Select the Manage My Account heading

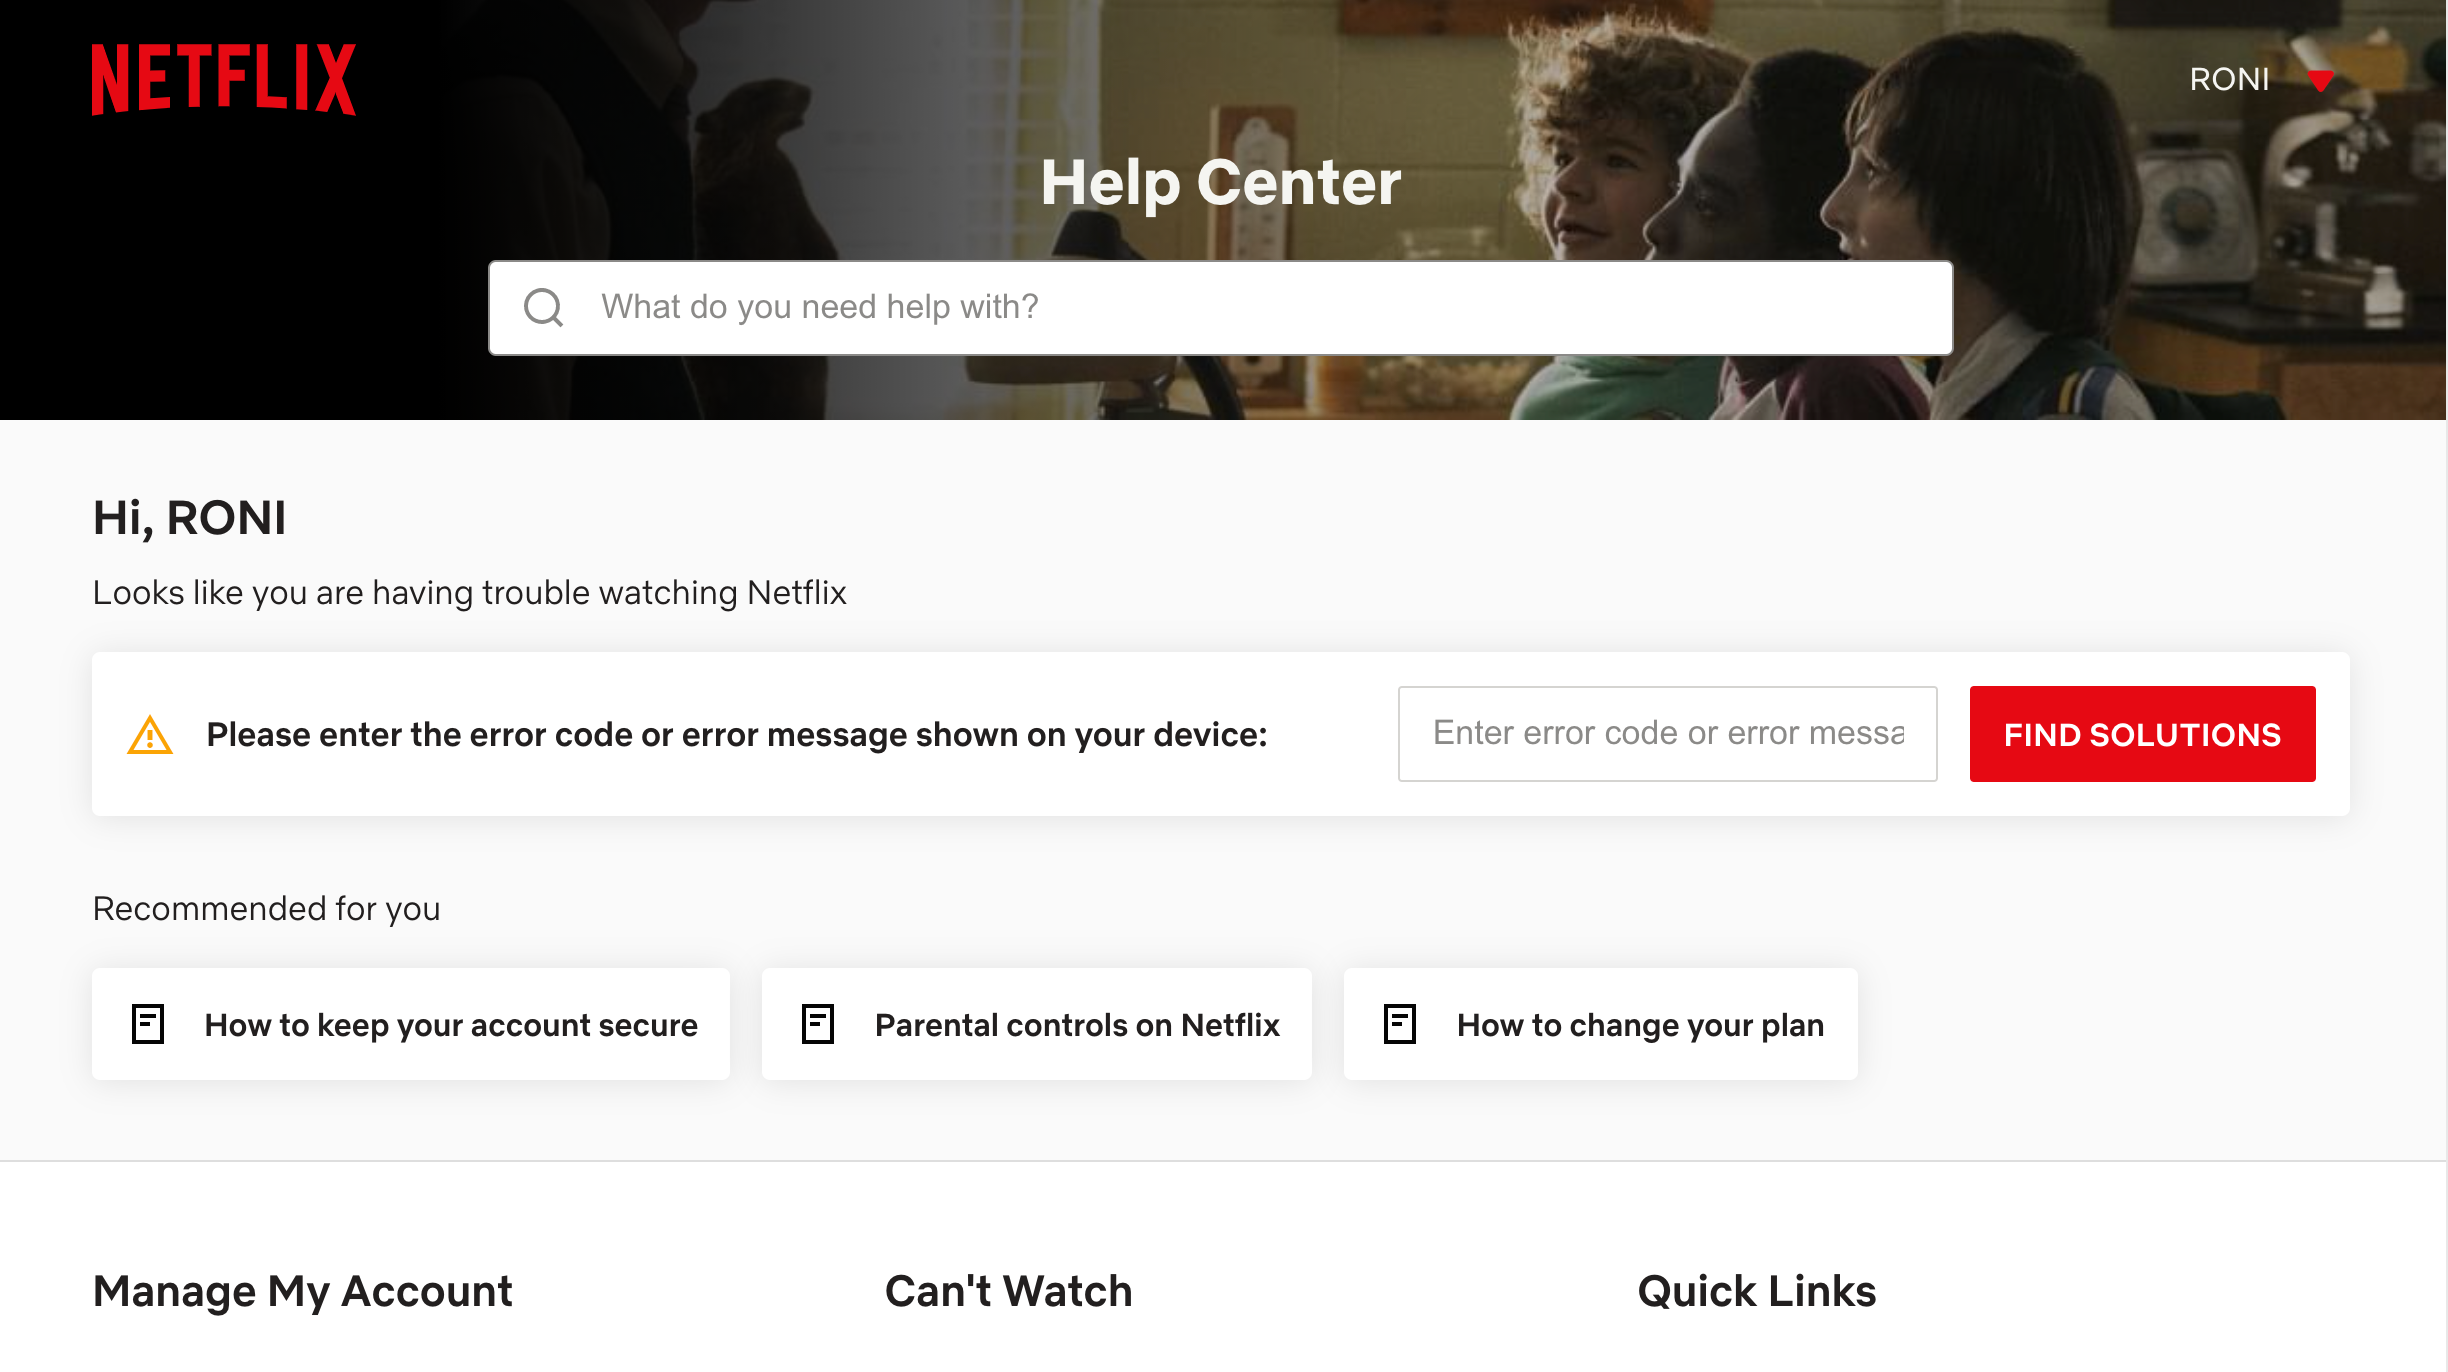pyautogui.click(x=302, y=1291)
